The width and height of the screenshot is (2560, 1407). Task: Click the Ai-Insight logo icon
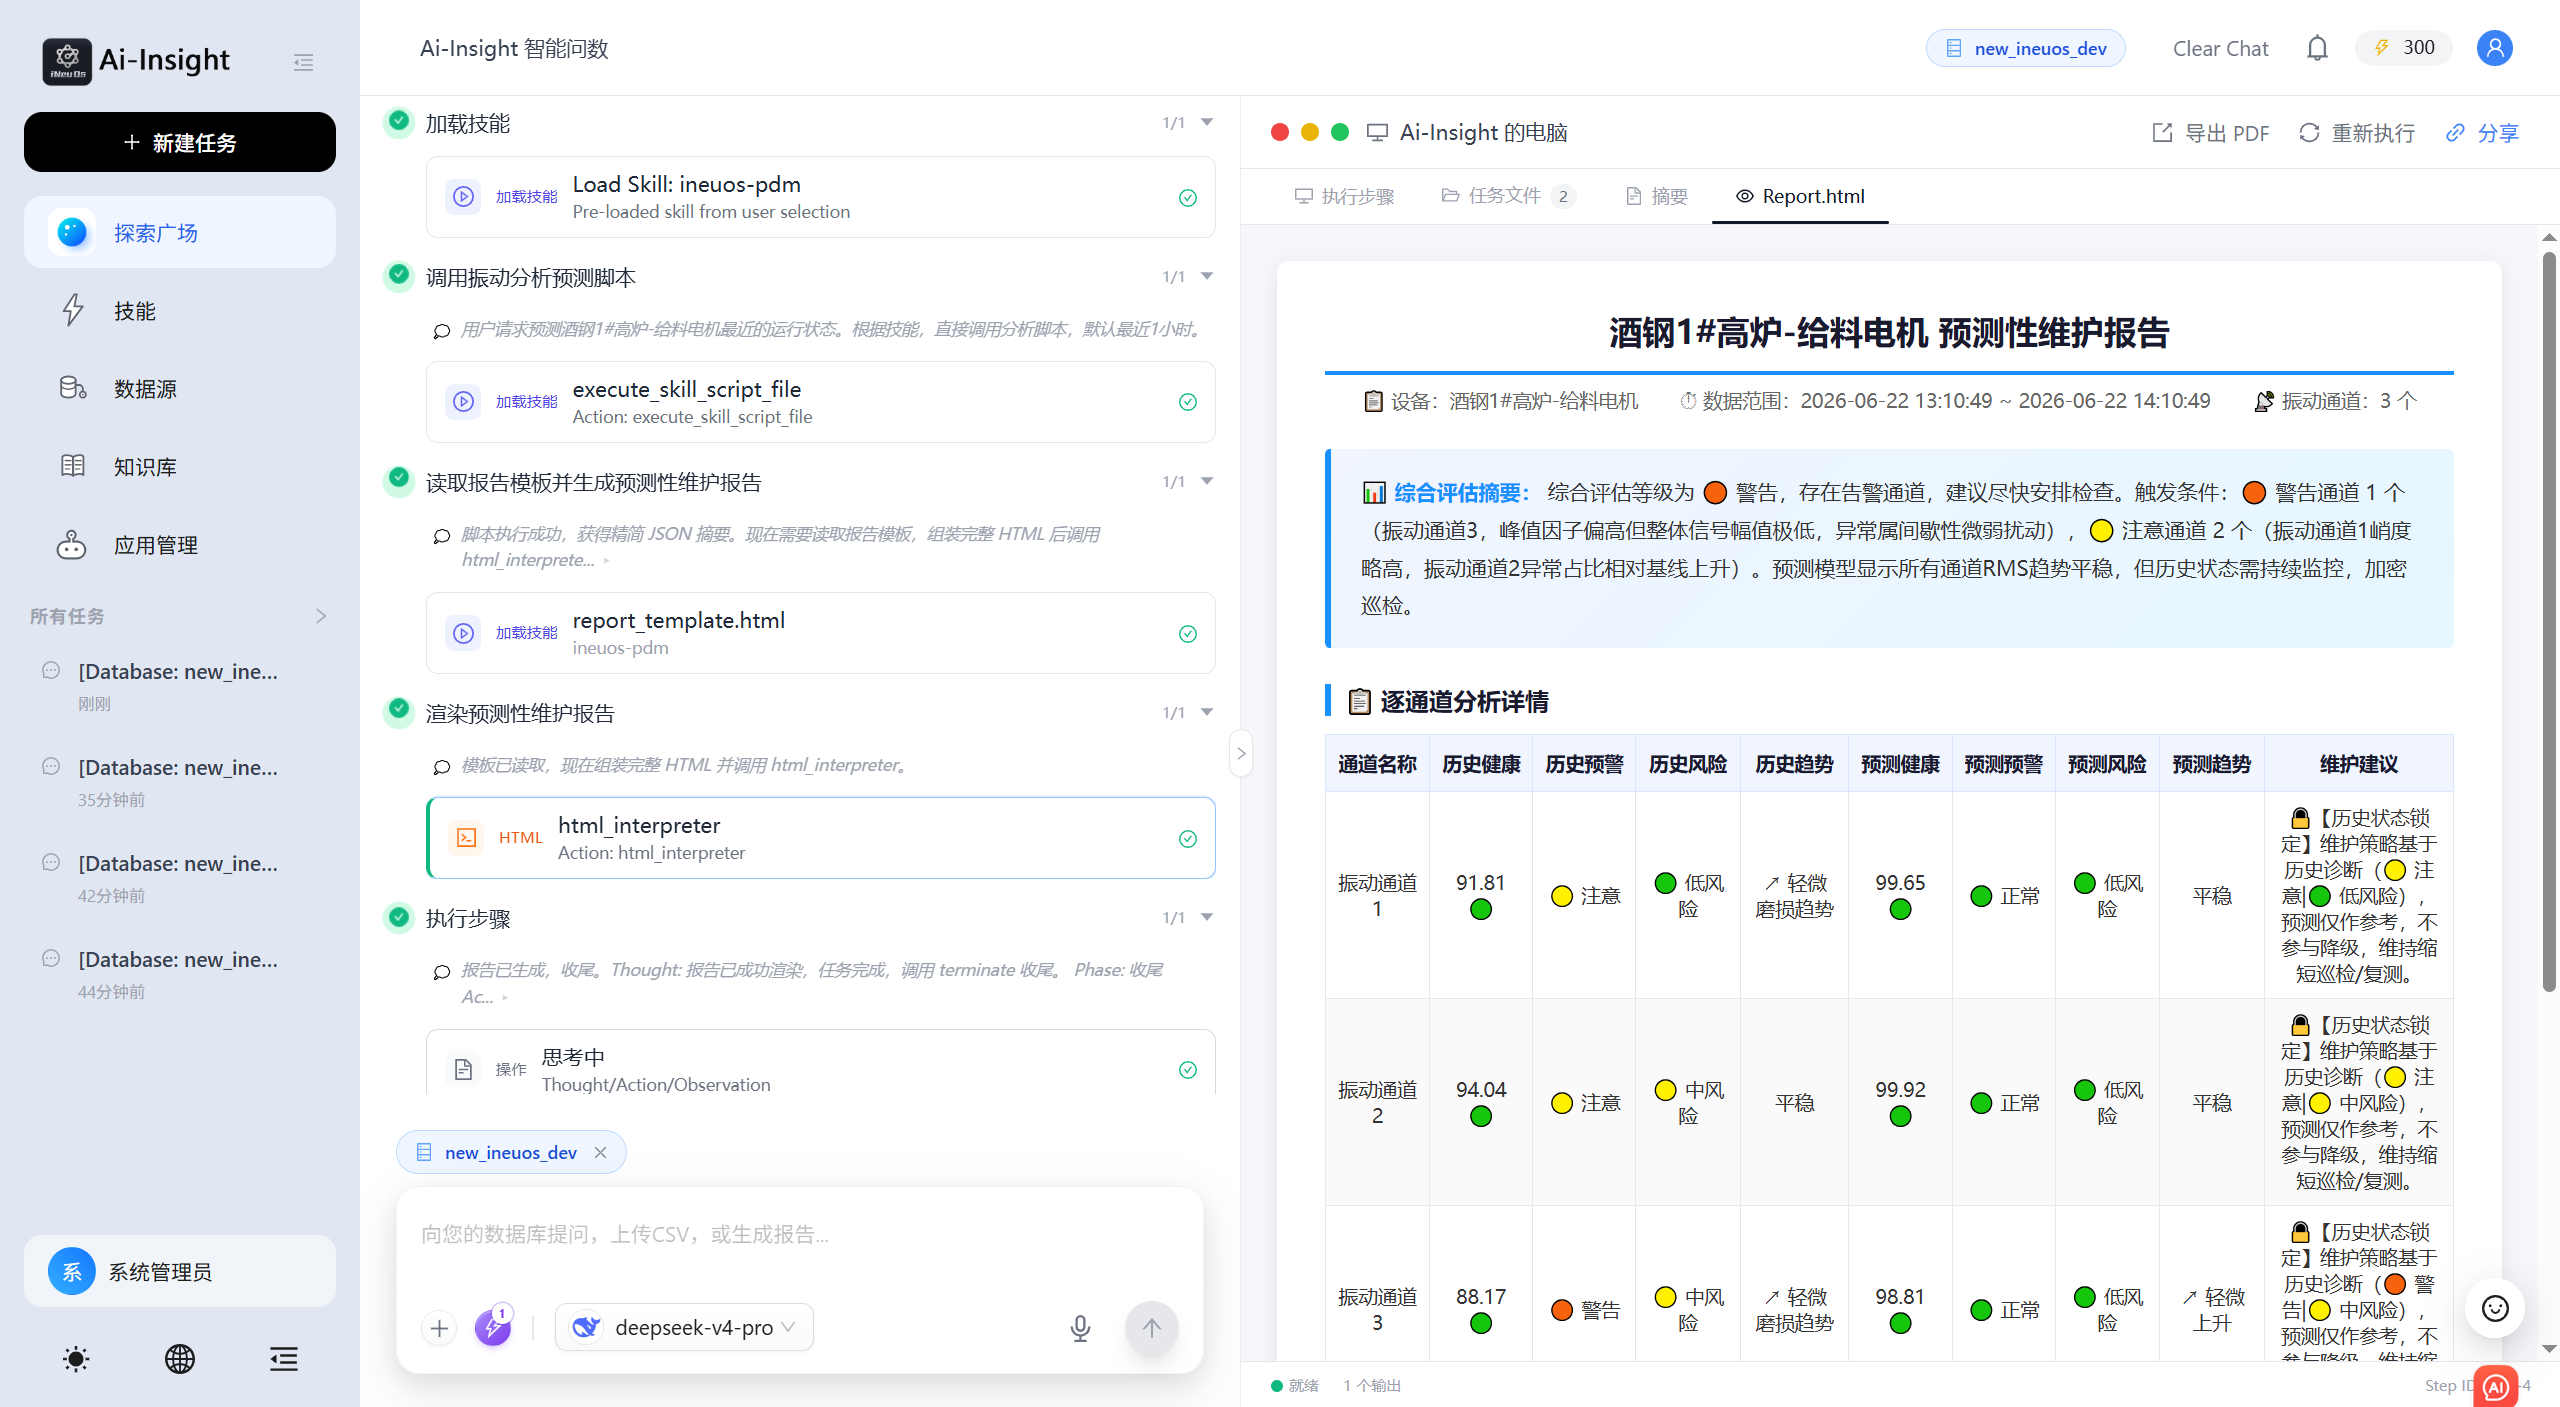67,61
